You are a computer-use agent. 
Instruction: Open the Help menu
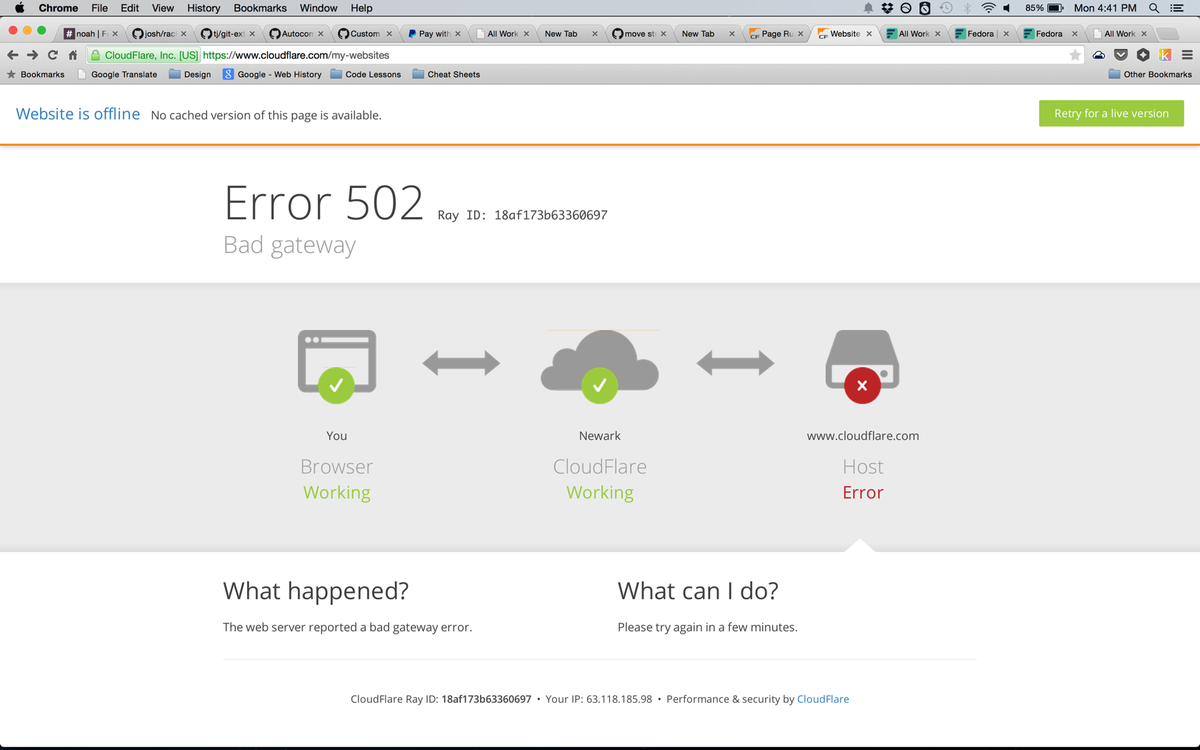361,8
